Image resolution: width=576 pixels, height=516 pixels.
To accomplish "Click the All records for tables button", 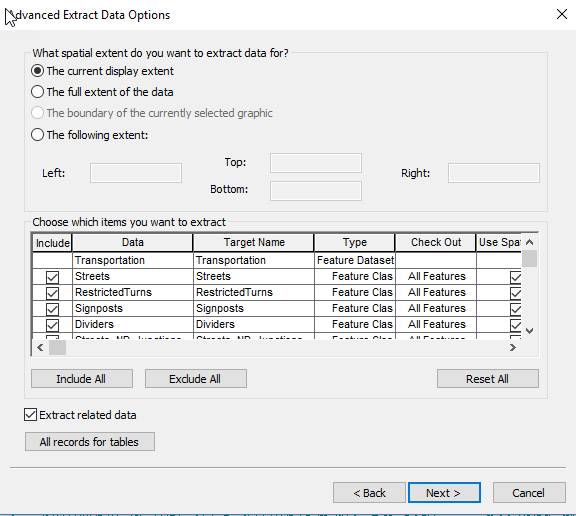I will [90, 441].
